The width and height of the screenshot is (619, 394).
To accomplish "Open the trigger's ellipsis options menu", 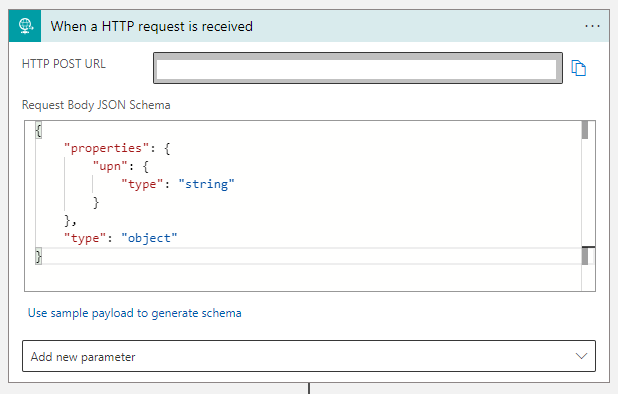I will click(592, 26).
